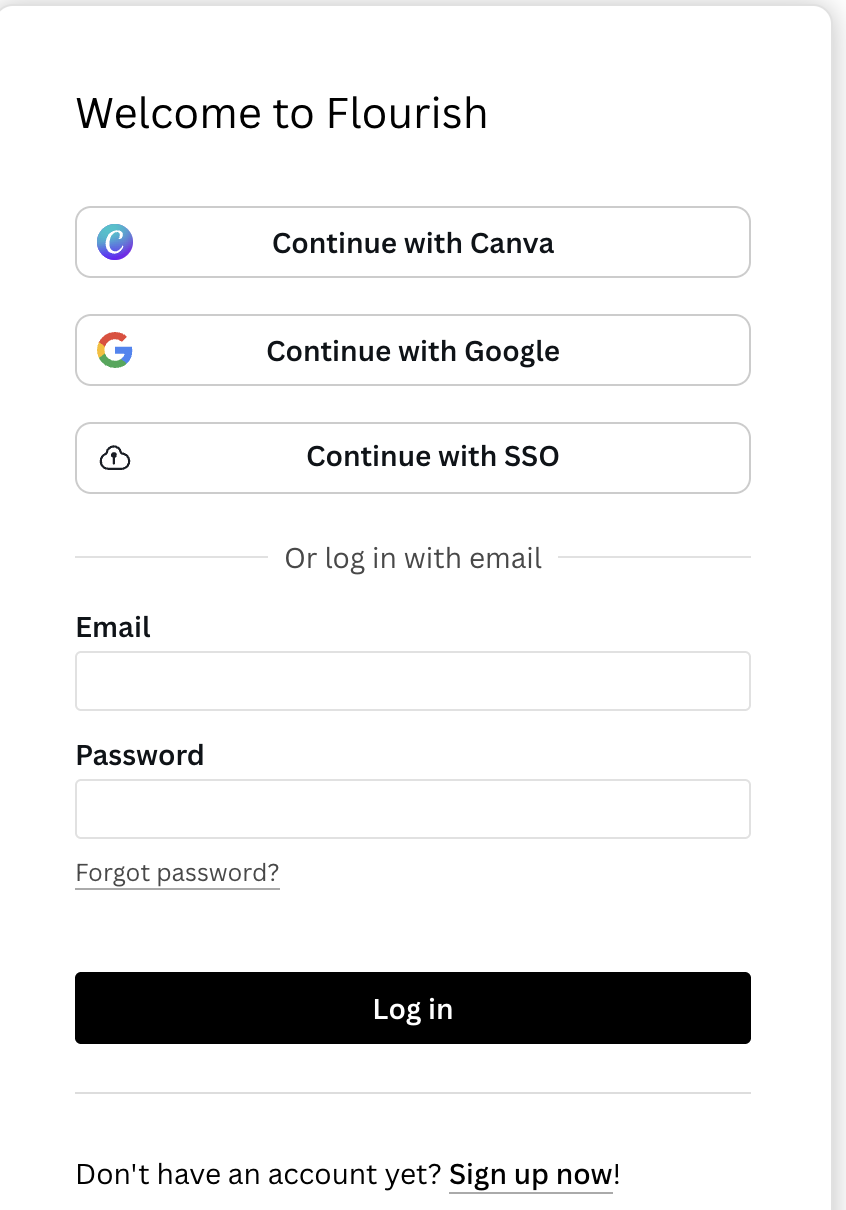This screenshot has width=846, height=1210.
Task: Click the 'Canva' word in the first button
Action: pos(512,243)
